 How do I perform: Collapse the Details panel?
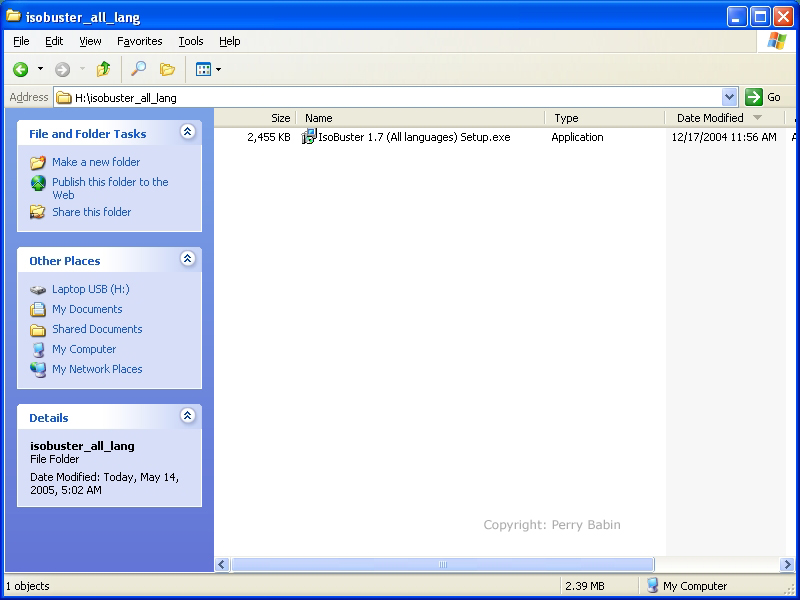tap(187, 416)
